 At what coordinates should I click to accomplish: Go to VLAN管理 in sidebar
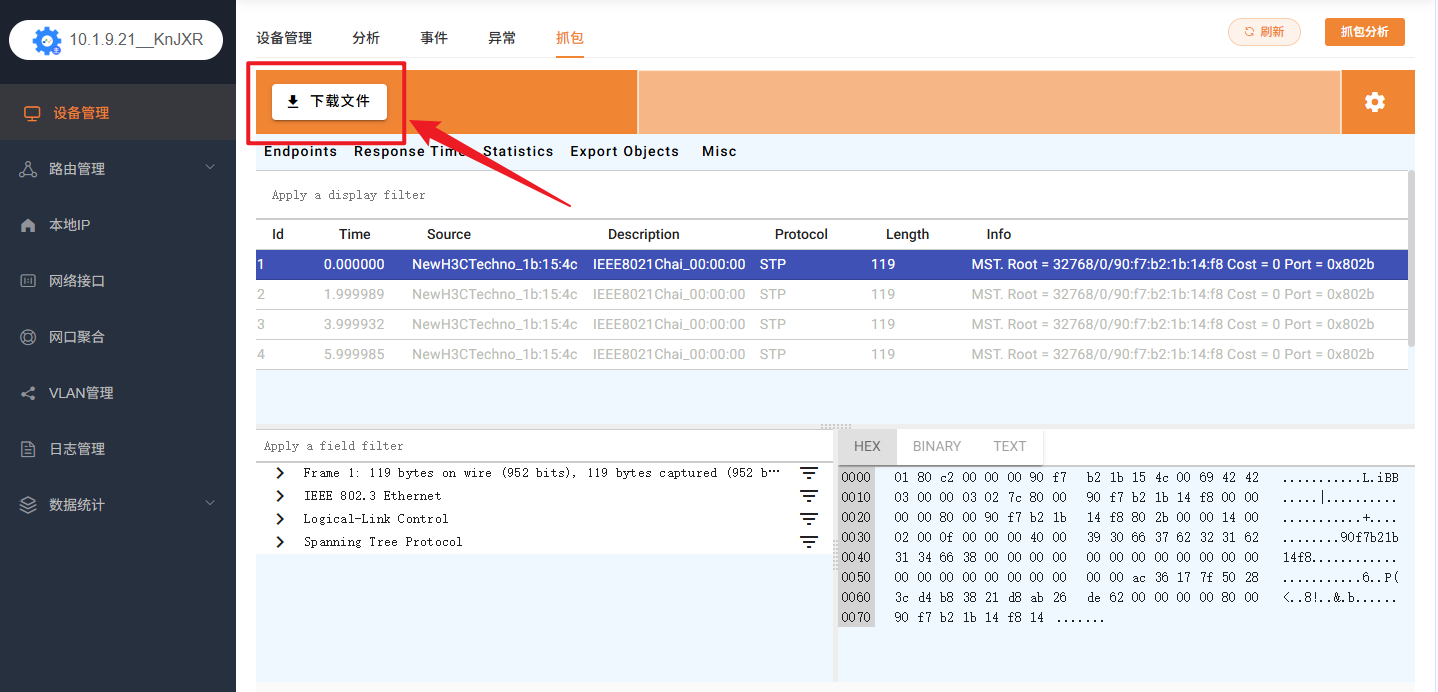pos(81,393)
